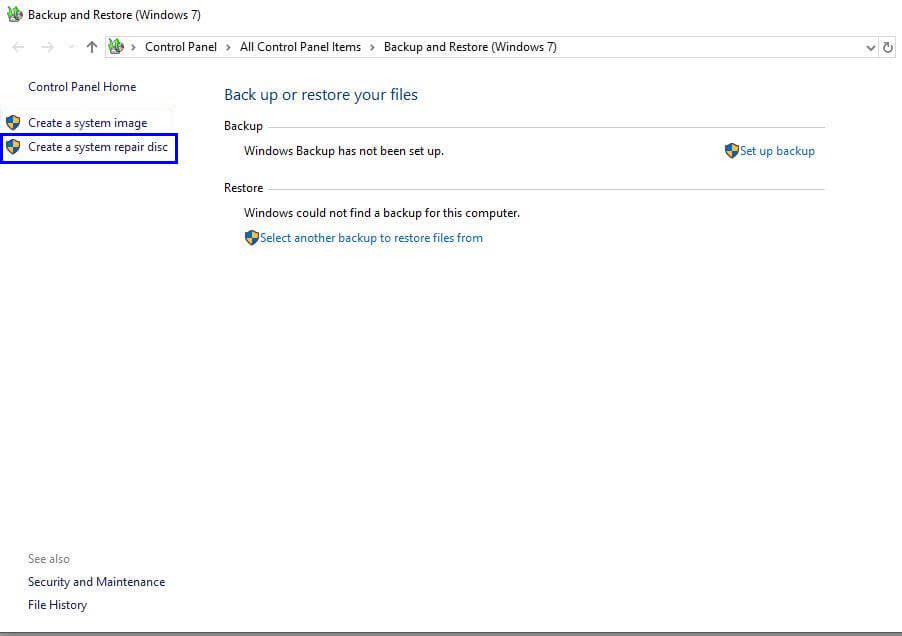This screenshot has width=902, height=636.
Task: Click the Backup section label
Action: 243,126
